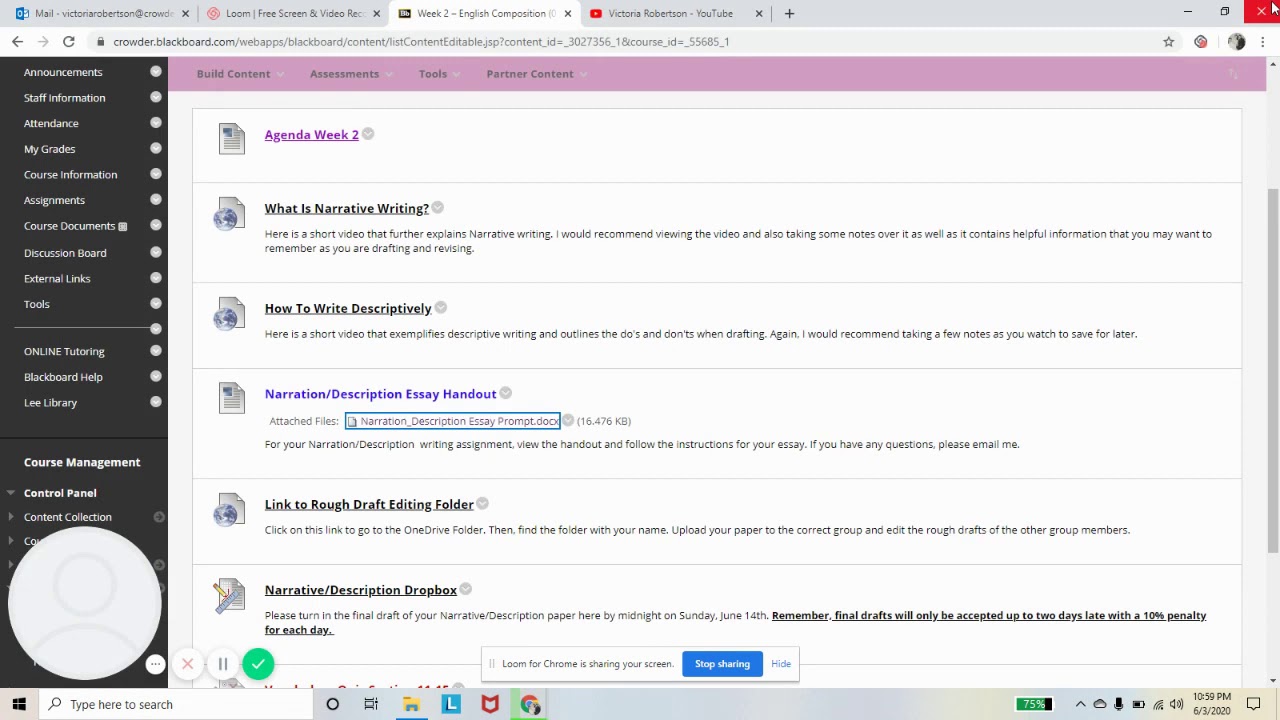Switch to the Victoria Robertson YouTube tab
Image resolution: width=1280 pixels, height=720 pixels.
coord(670,13)
